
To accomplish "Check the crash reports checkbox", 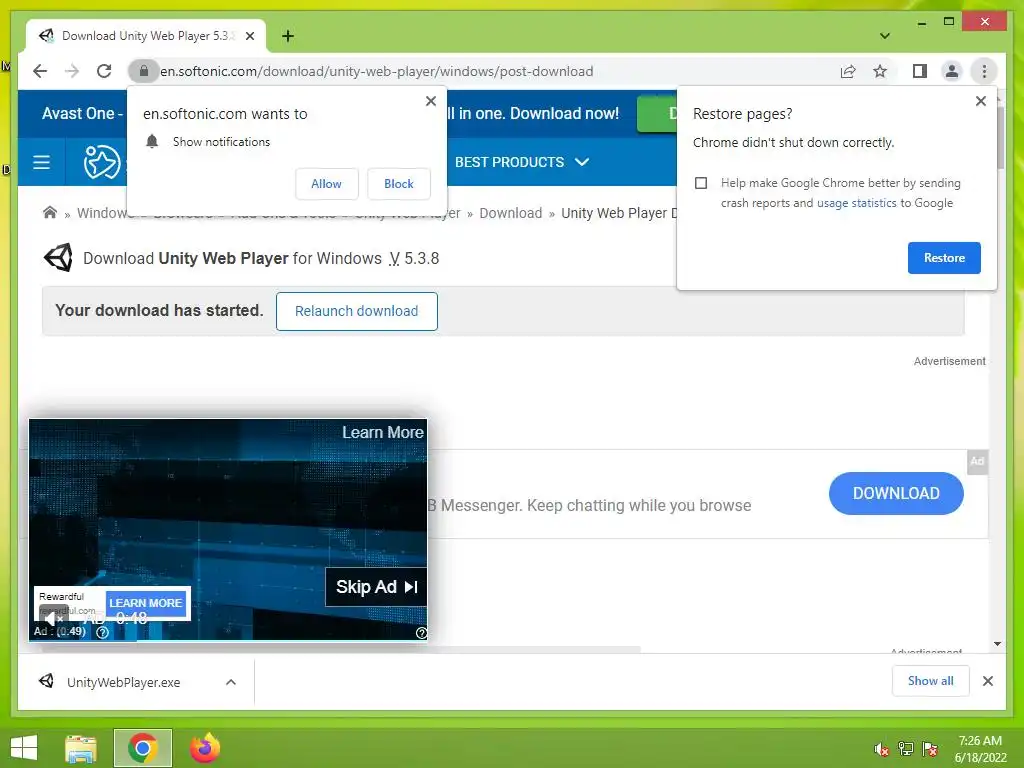I will [701, 183].
